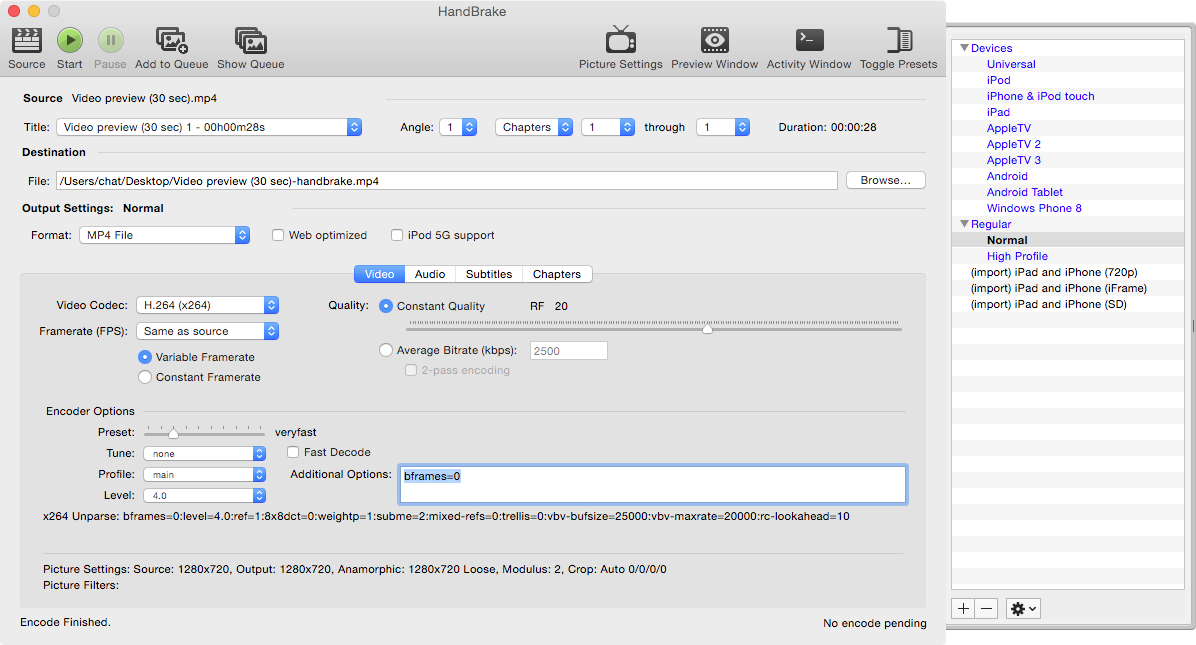
Task: Show the Activity Window log
Action: click(x=808, y=41)
